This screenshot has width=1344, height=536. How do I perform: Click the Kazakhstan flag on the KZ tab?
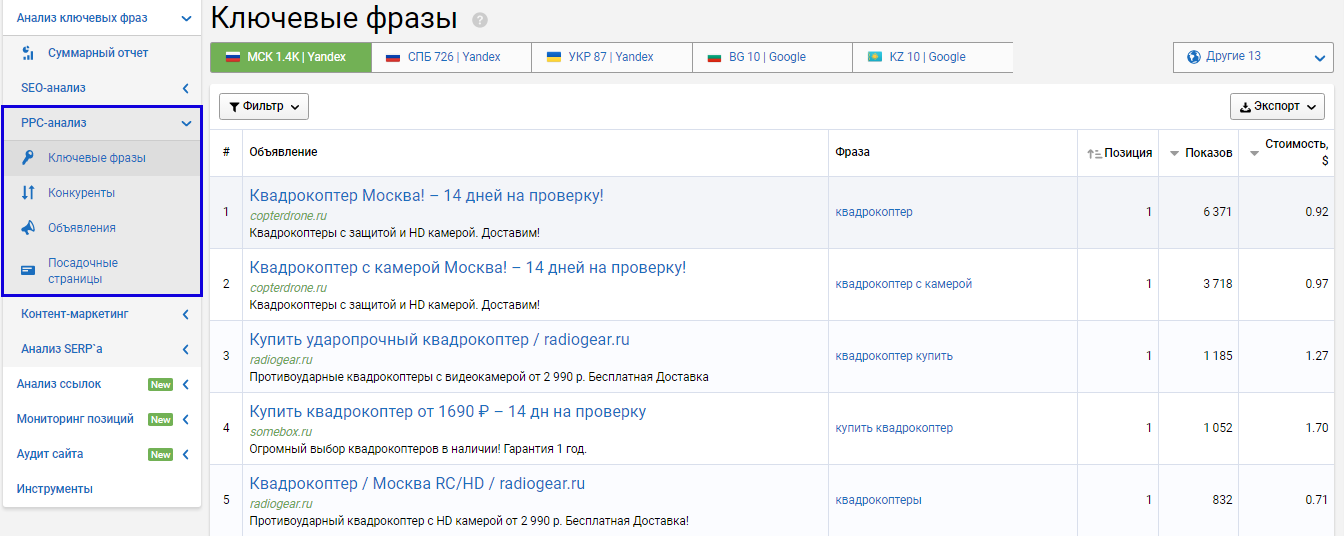(875, 57)
